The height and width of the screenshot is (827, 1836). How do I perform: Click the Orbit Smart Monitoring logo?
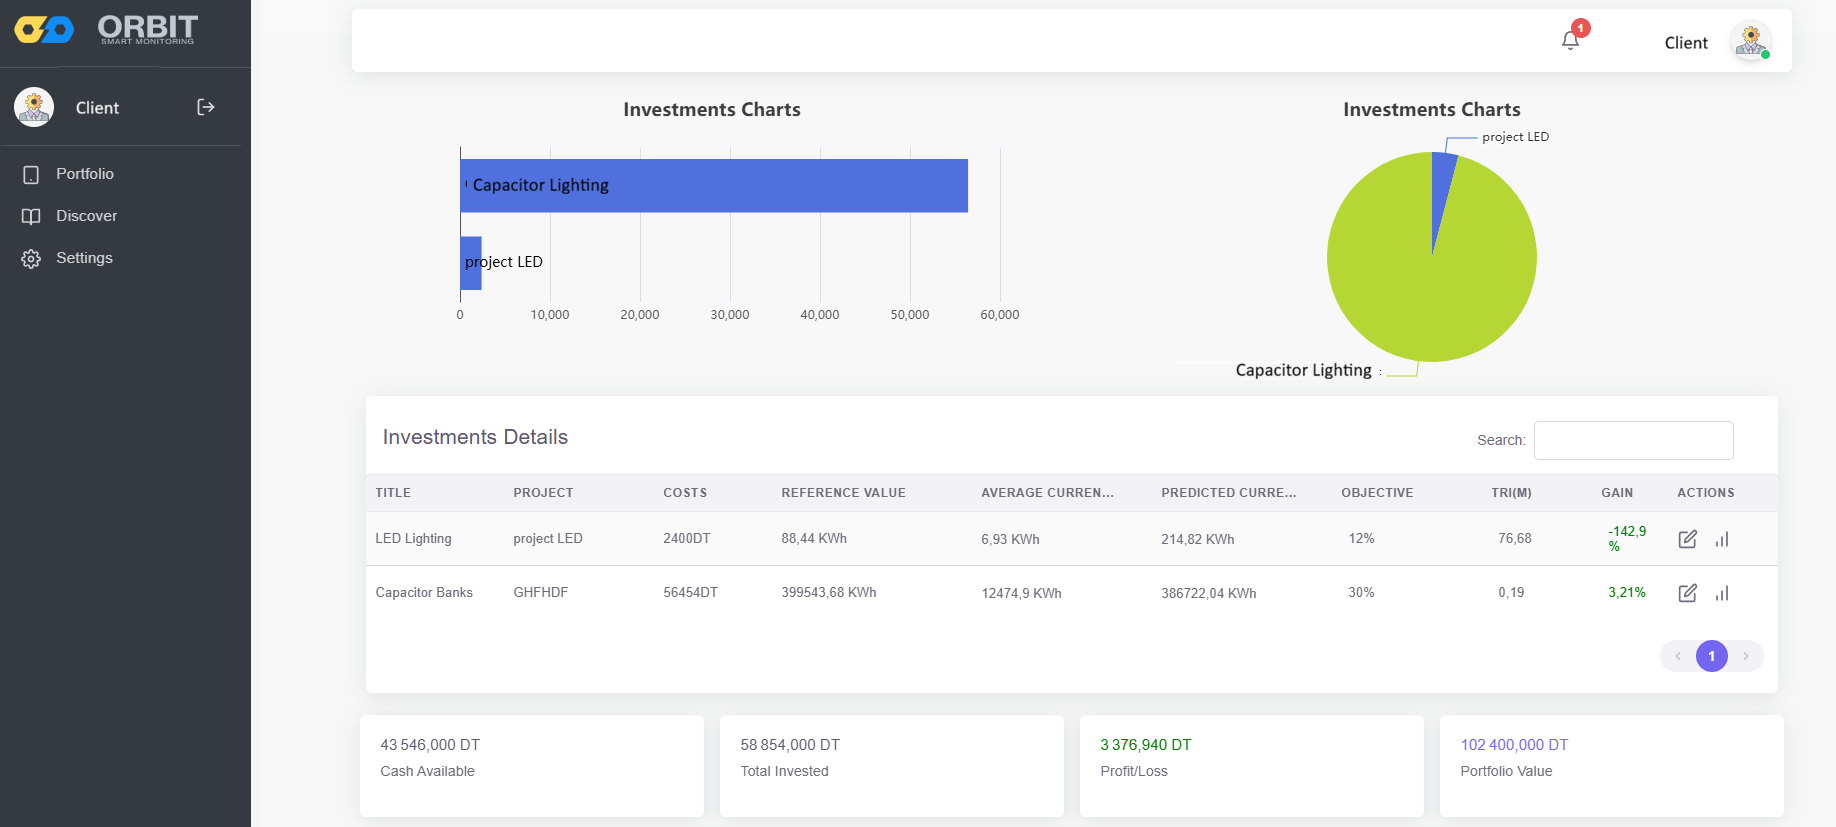click(107, 30)
